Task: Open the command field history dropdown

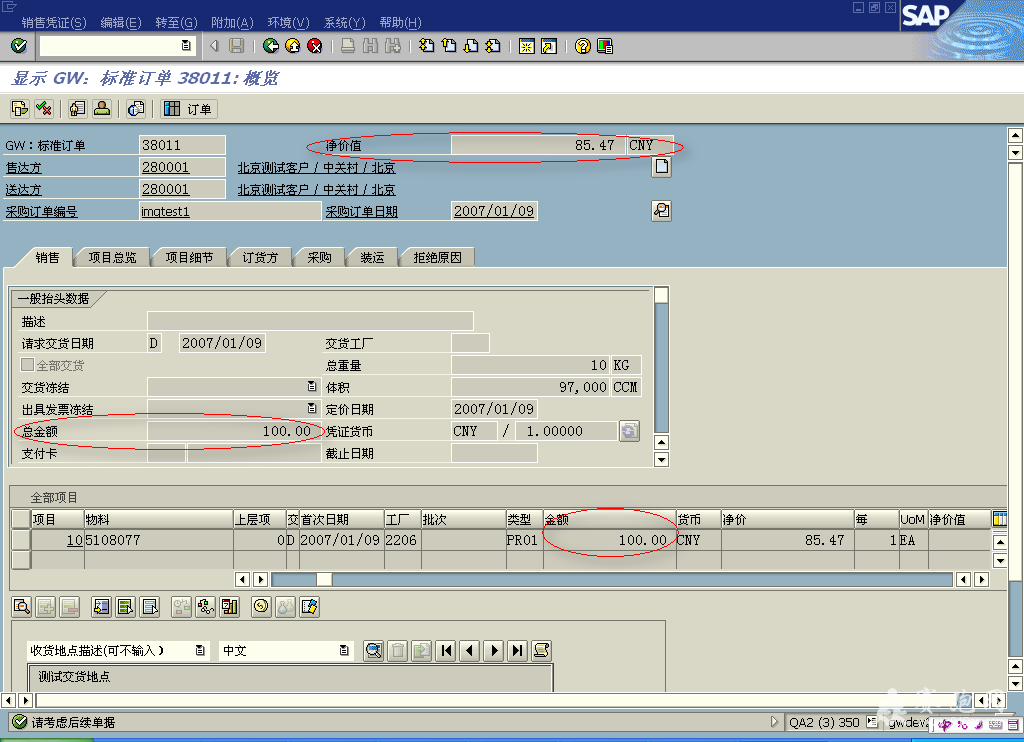Action: pyautogui.click(x=185, y=46)
